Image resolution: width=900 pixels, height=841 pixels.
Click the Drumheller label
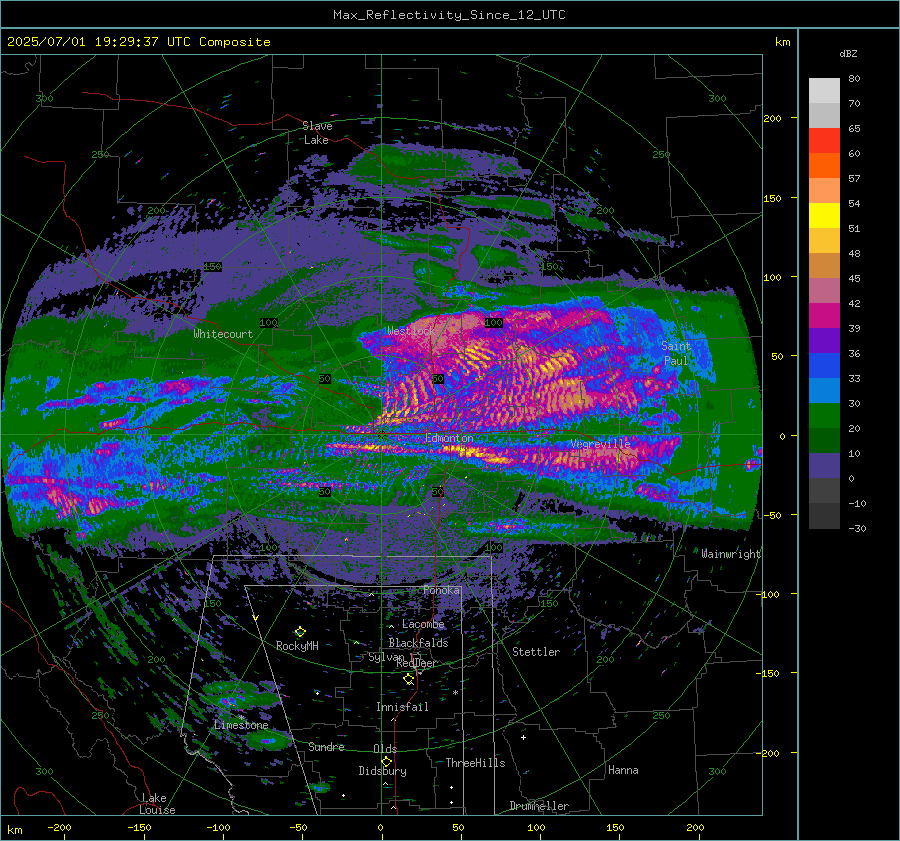pyautogui.click(x=540, y=806)
